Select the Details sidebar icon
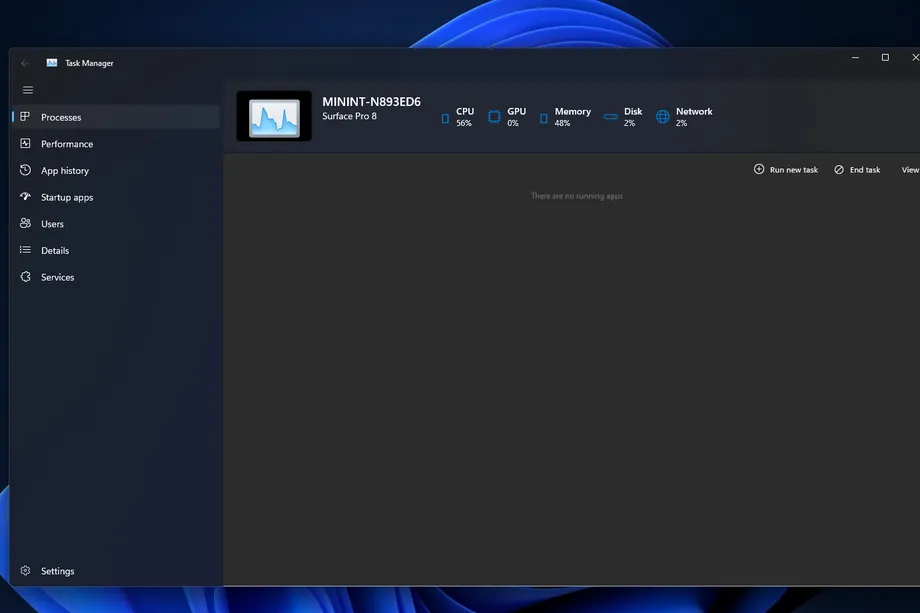The height and width of the screenshot is (613, 920). (x=25, y=250)
